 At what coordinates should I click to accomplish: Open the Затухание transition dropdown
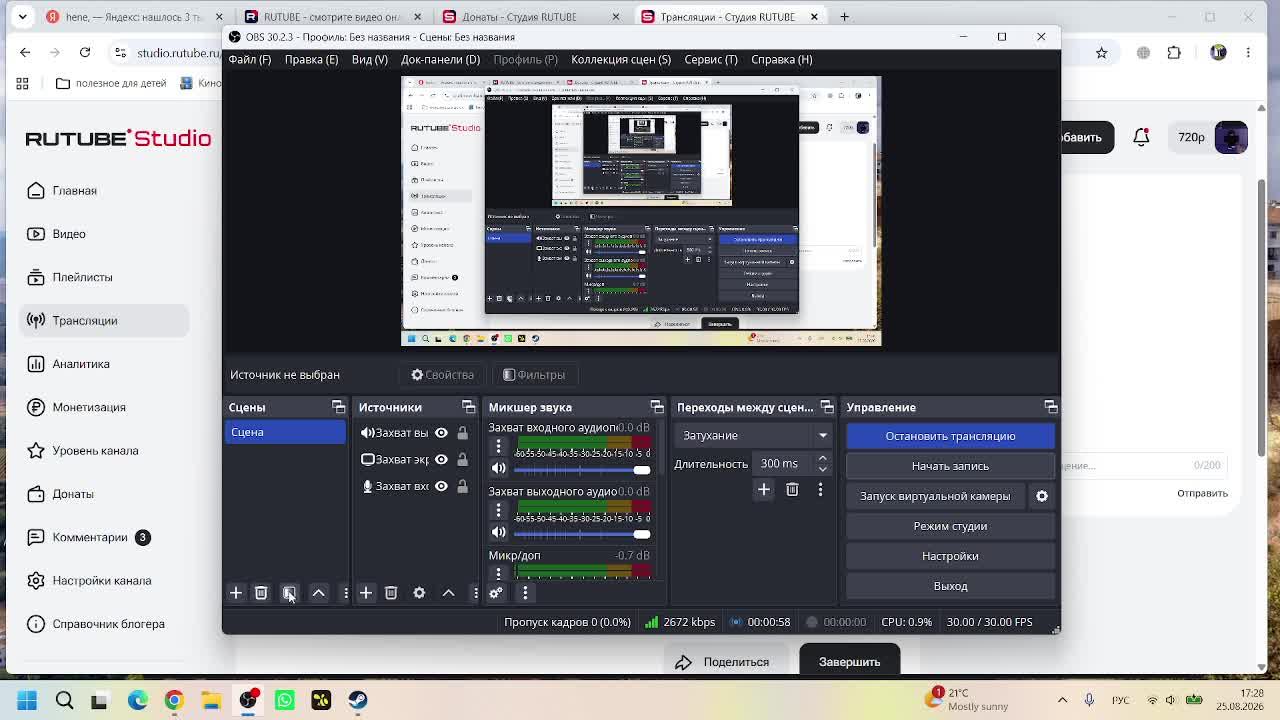point(754,435)
